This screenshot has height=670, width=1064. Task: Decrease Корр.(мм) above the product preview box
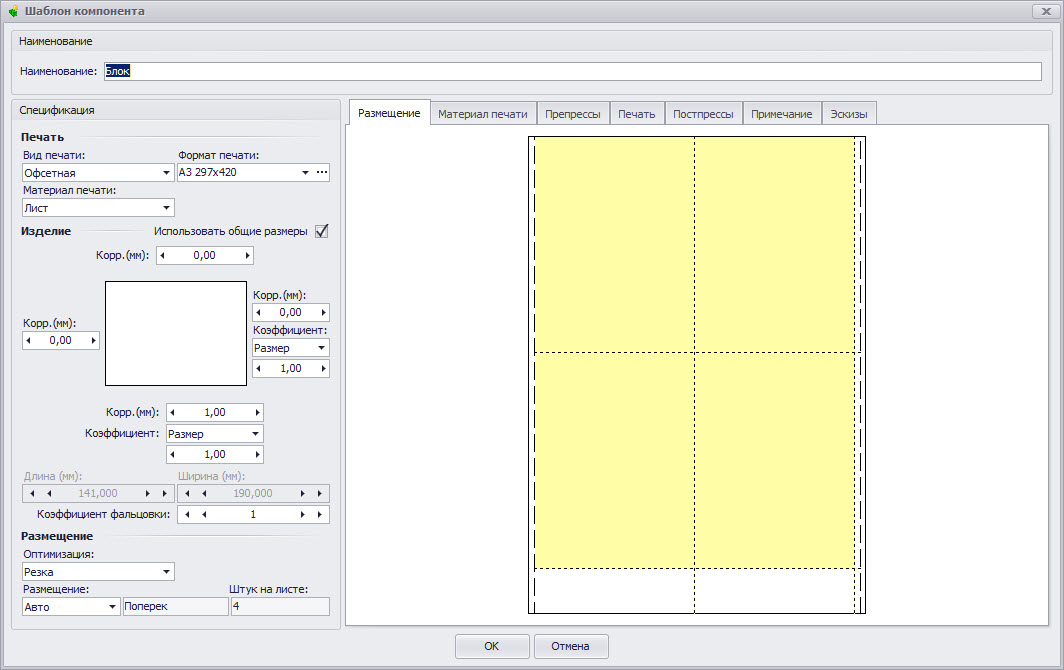pyautogui.click(x=162, y=256)
